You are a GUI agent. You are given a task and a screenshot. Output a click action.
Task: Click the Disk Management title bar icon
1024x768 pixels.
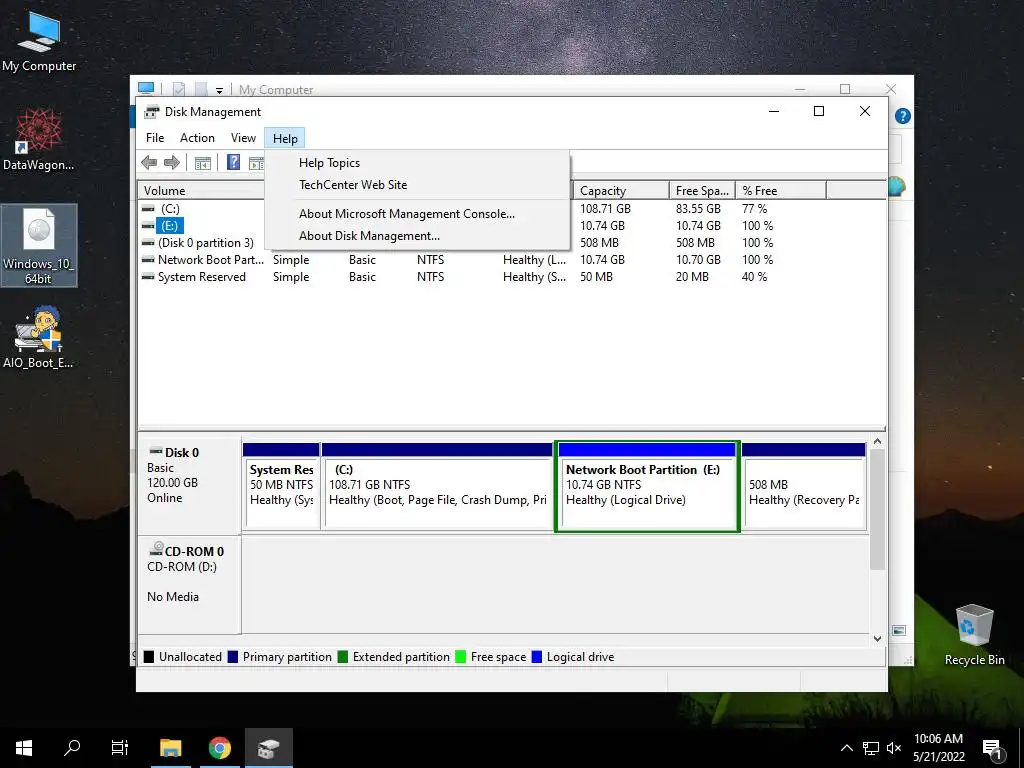(152, 112)
